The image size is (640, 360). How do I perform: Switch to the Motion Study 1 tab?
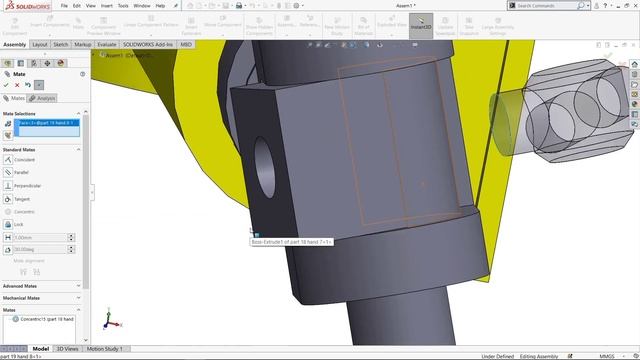pos(104,349)
